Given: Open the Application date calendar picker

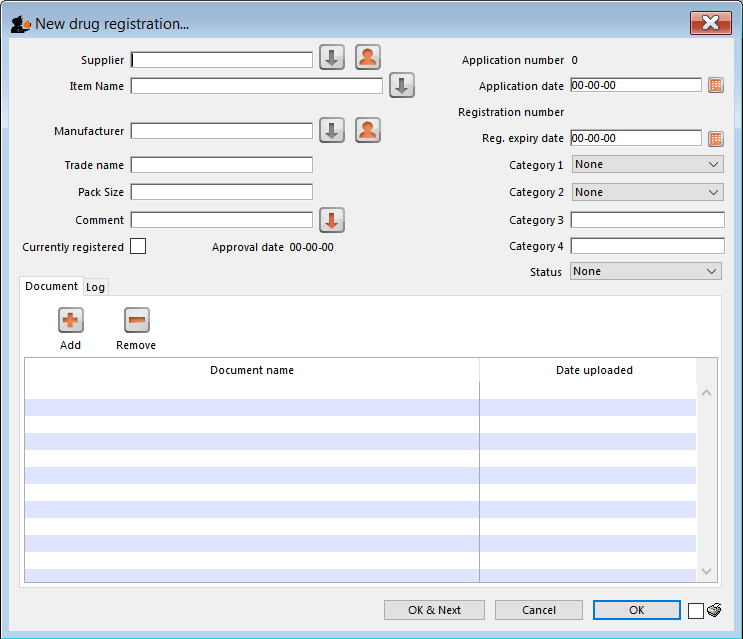Looking at the screenshot, I should click(715, 86).
